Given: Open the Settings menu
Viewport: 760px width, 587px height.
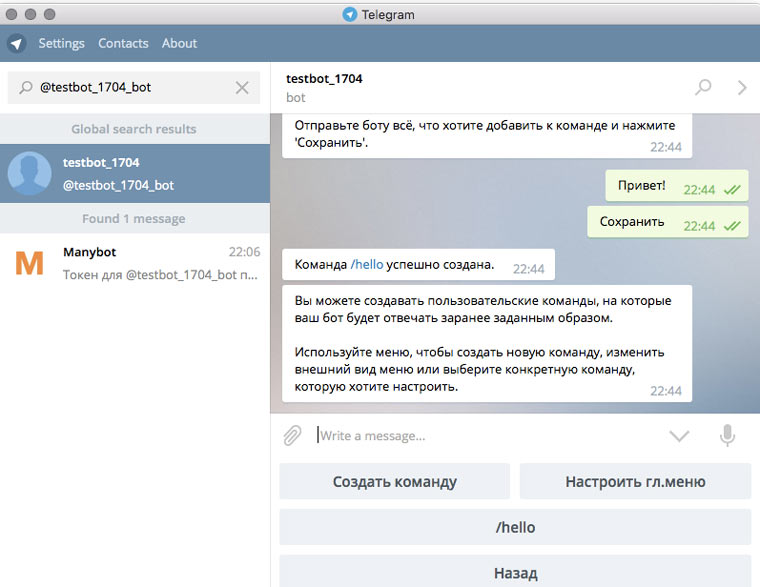Looking at the screenshot, I should pyautogui.click(x=61, y=44).
